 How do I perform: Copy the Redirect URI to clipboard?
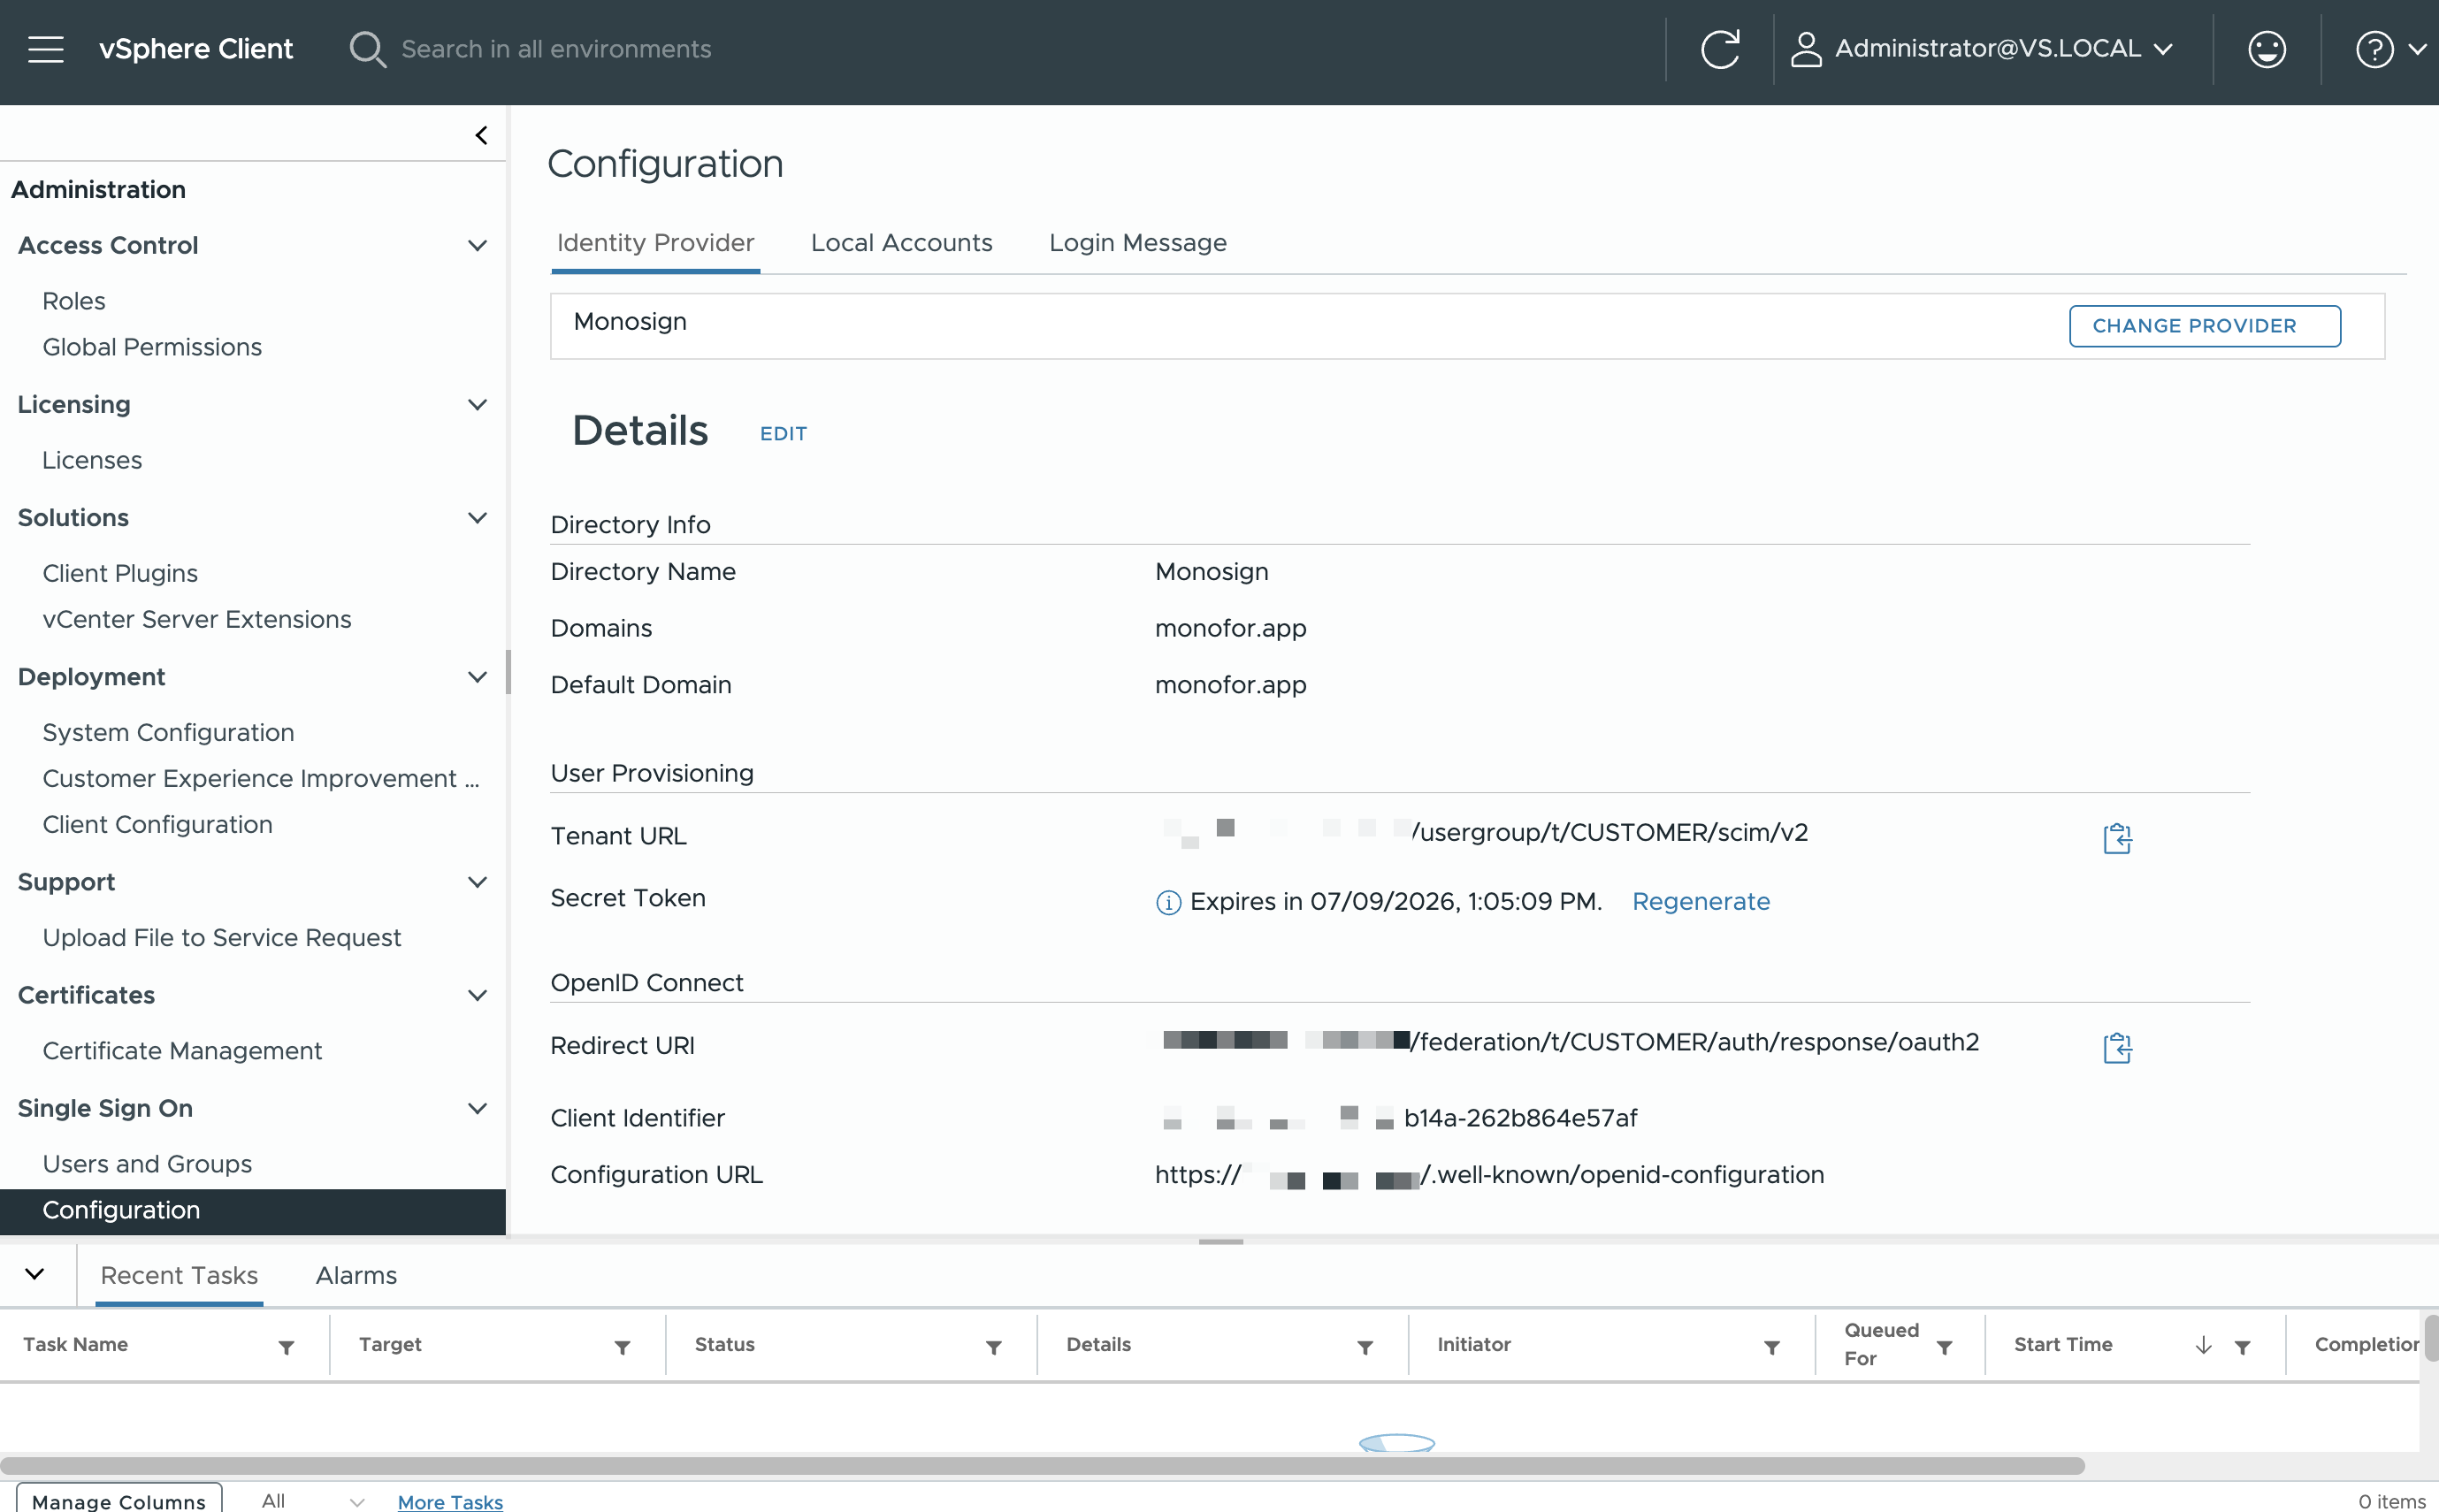[x=2117, y=1047]
